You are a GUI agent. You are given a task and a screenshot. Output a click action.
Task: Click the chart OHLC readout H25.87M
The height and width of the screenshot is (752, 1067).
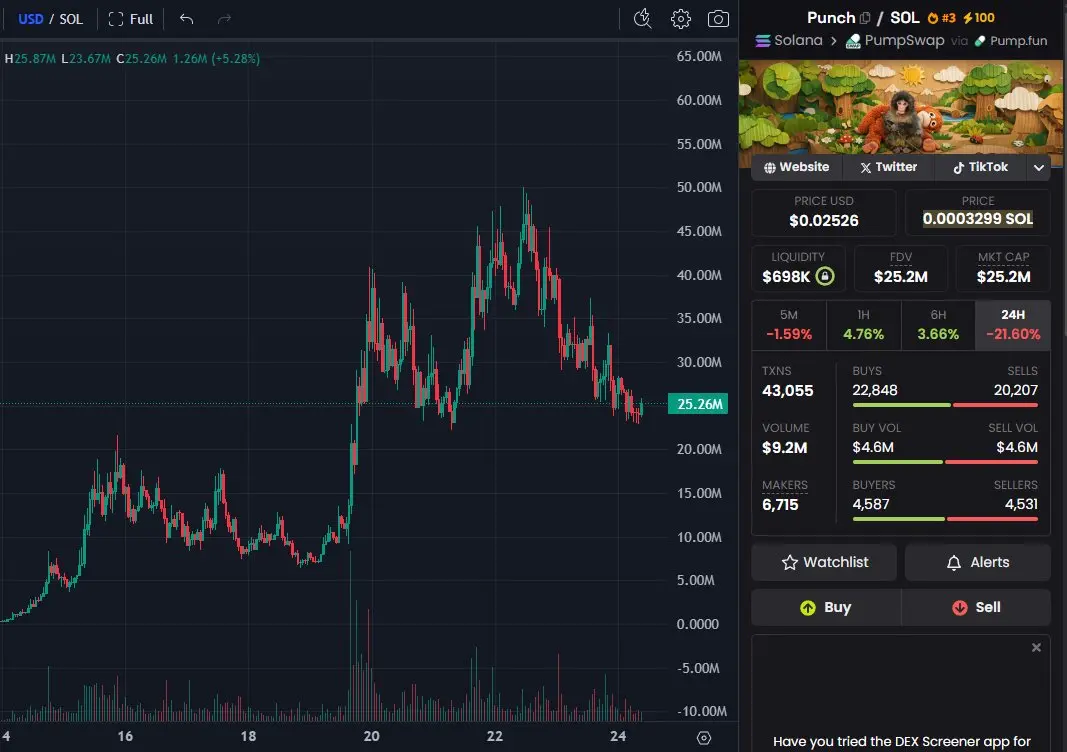pos(30,59)
